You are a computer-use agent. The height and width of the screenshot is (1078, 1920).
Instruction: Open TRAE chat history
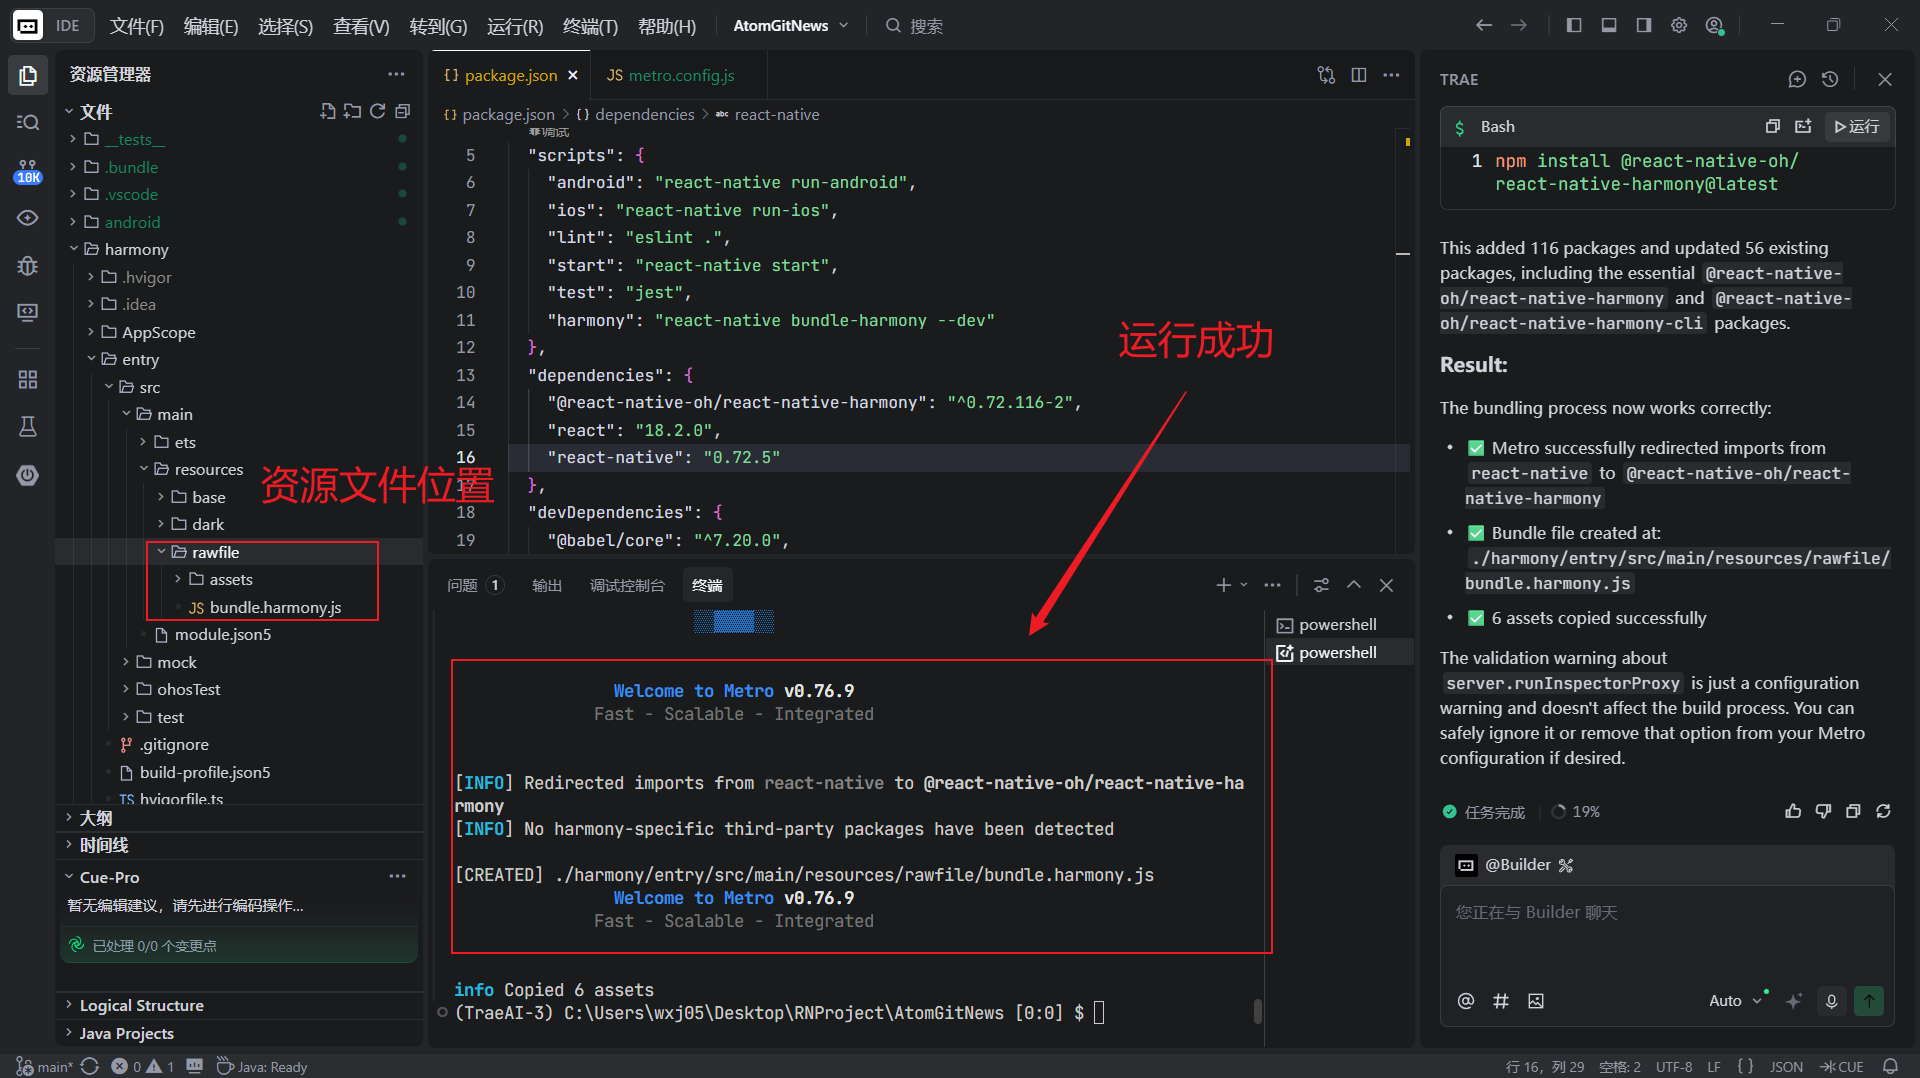[x=1830, y=79]
